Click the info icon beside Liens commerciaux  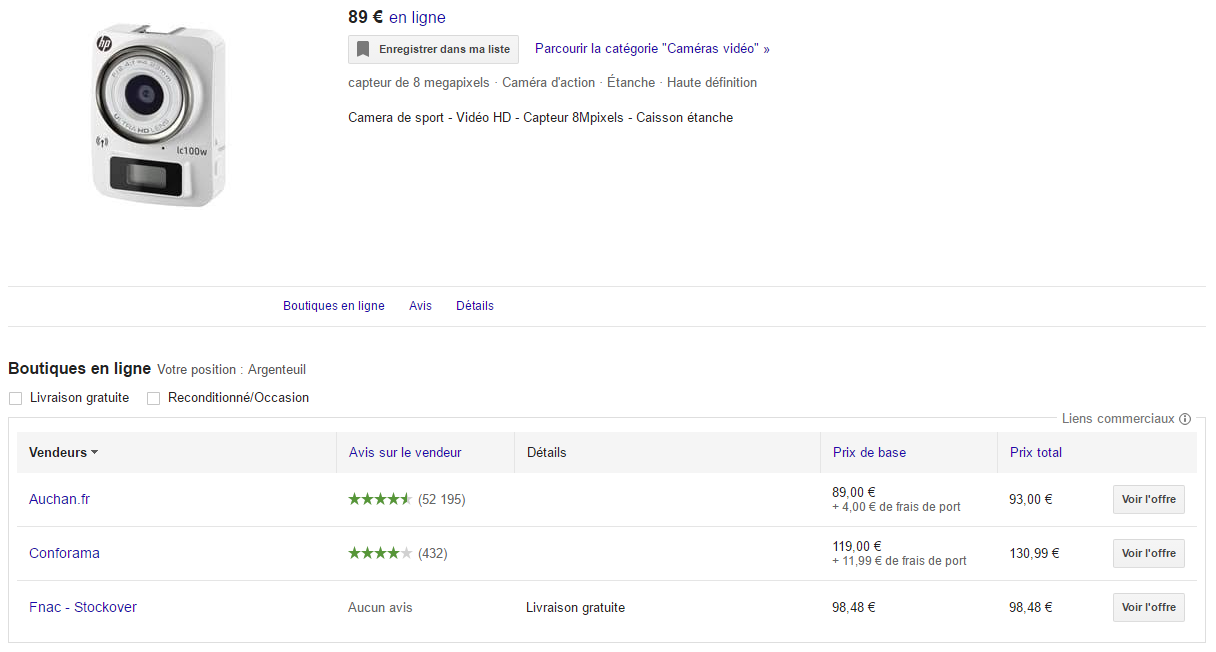point(1185,419)
